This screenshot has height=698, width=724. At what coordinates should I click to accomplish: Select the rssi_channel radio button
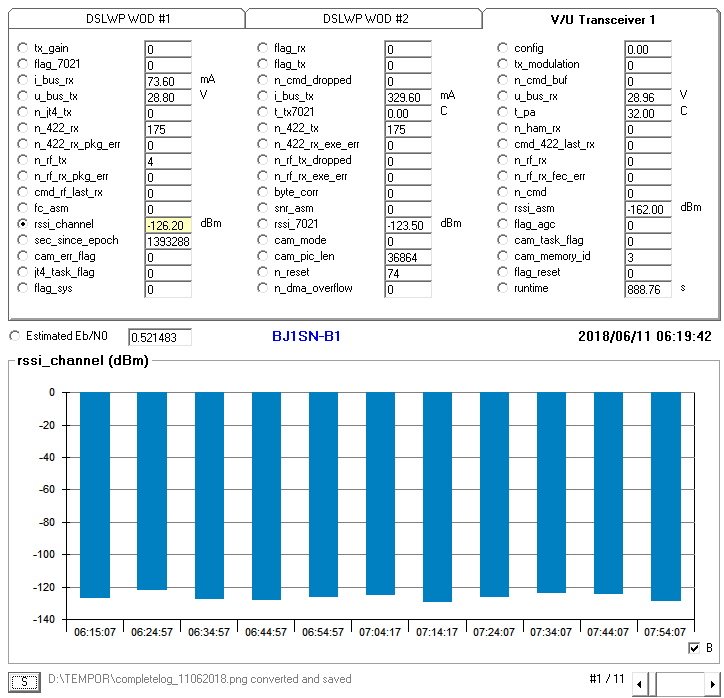tap(22, 224)
